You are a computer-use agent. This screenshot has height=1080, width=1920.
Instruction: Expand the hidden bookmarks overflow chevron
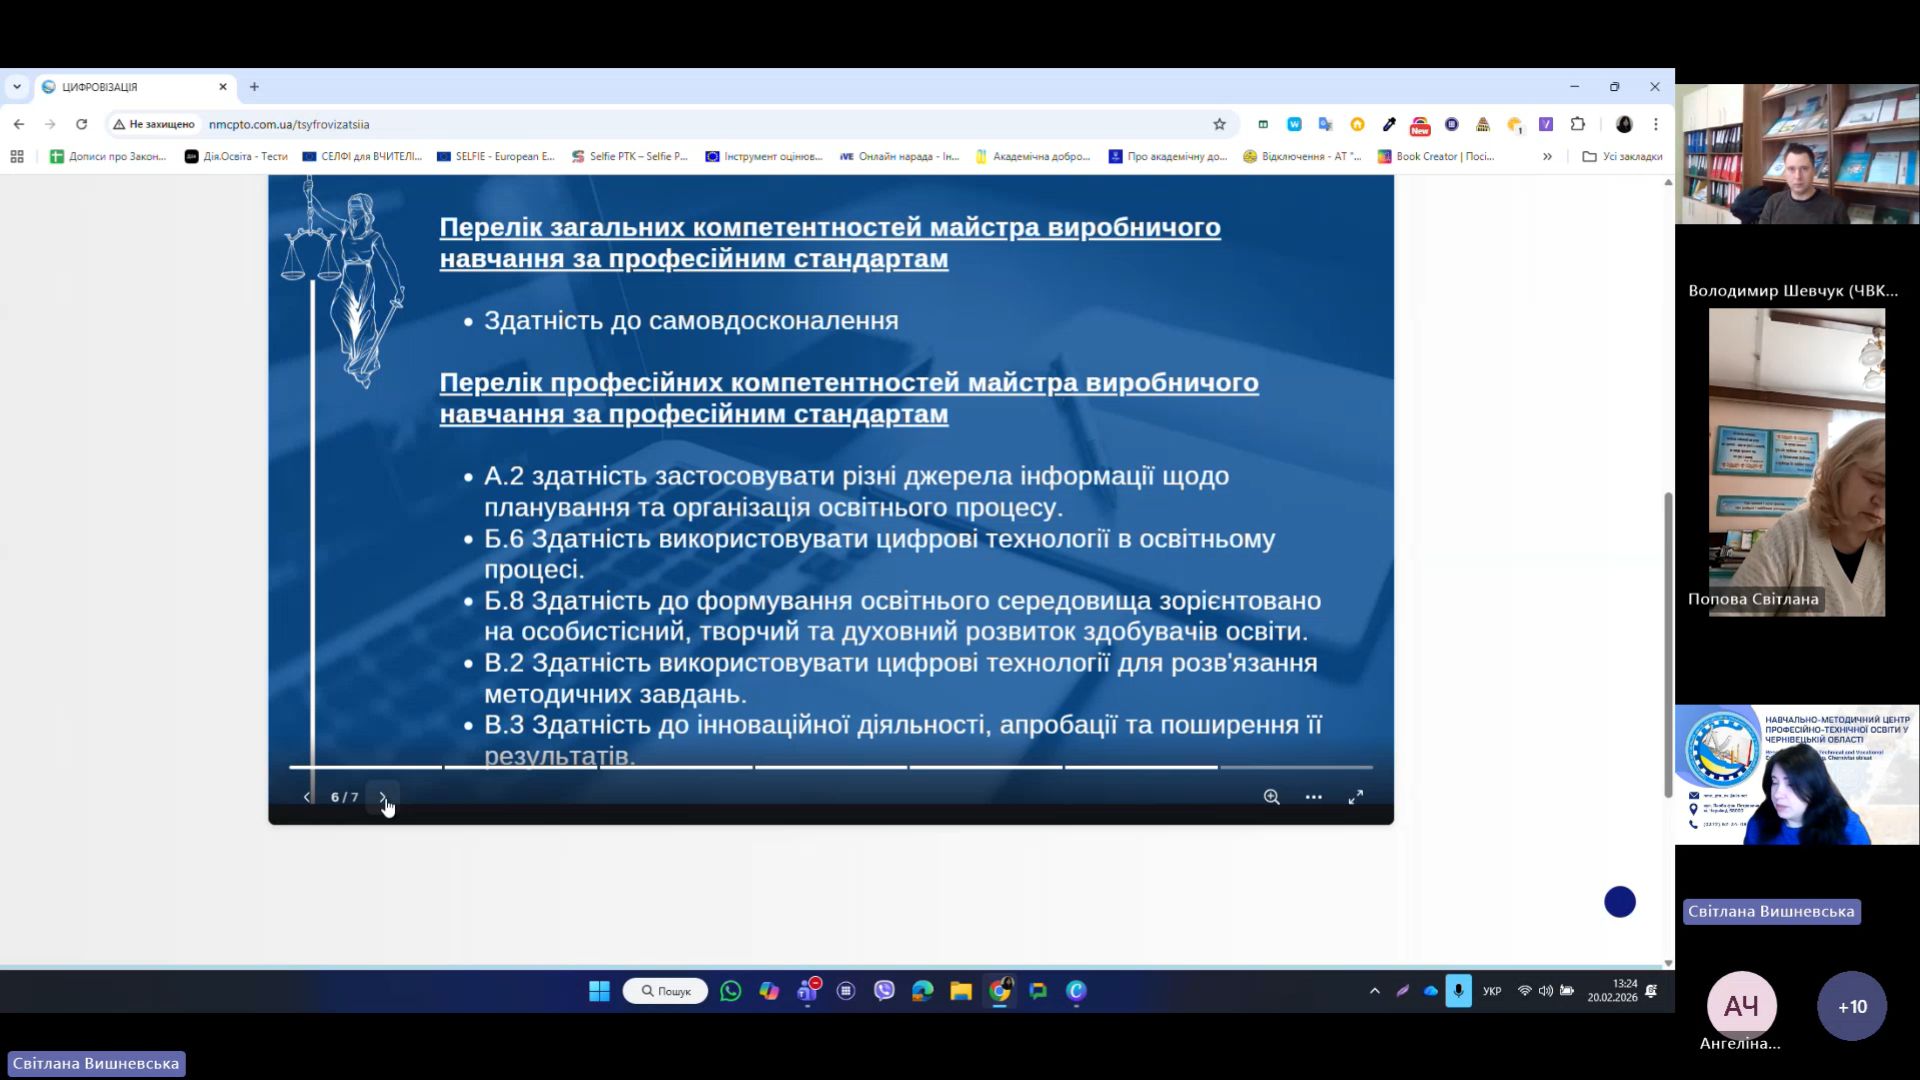[x=1547, y=156]
